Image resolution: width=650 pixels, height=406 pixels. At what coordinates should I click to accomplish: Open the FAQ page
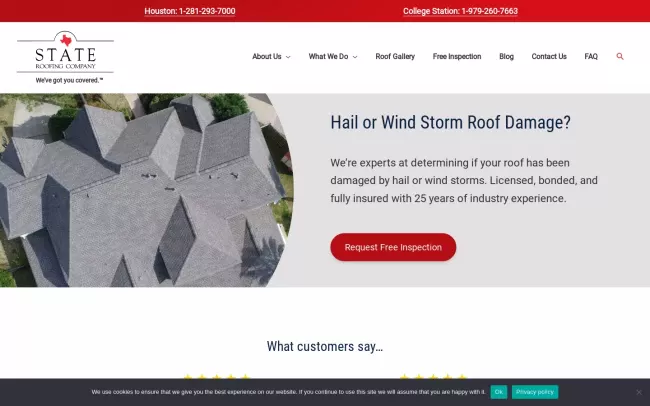pos(591,57)
